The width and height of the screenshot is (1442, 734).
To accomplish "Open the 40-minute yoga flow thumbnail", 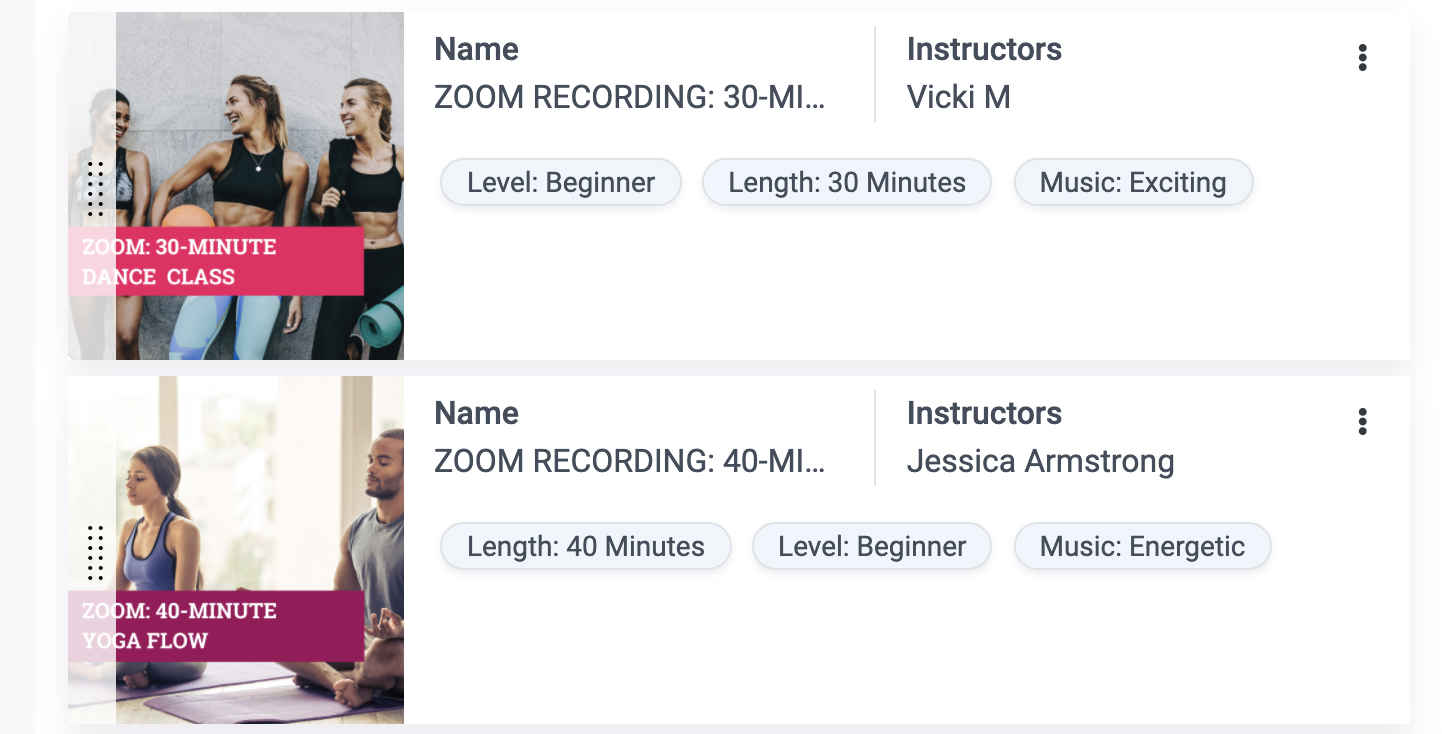I will point(260,550).
